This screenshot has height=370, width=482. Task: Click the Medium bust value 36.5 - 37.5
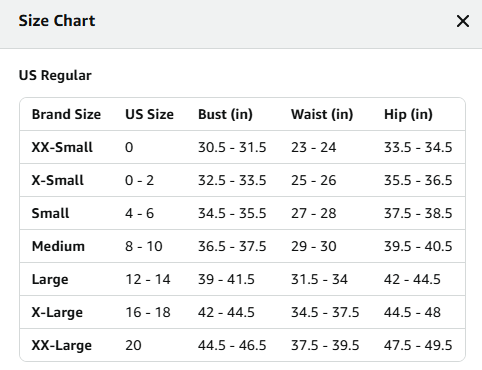click(232, 246)
